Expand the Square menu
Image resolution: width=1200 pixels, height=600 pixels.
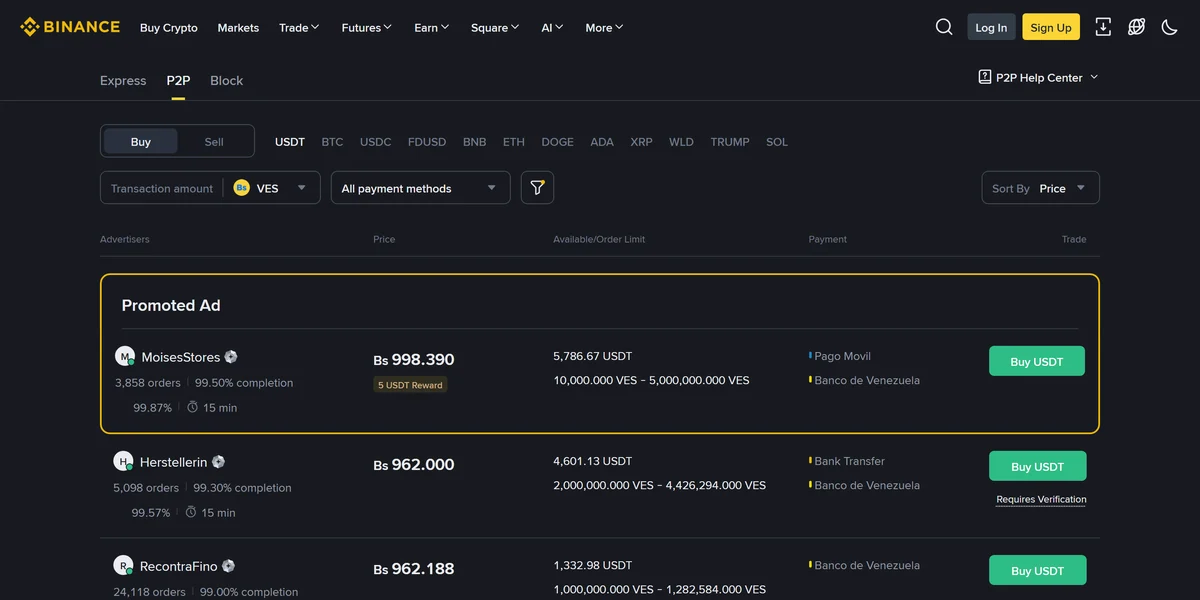coord(495,27)
